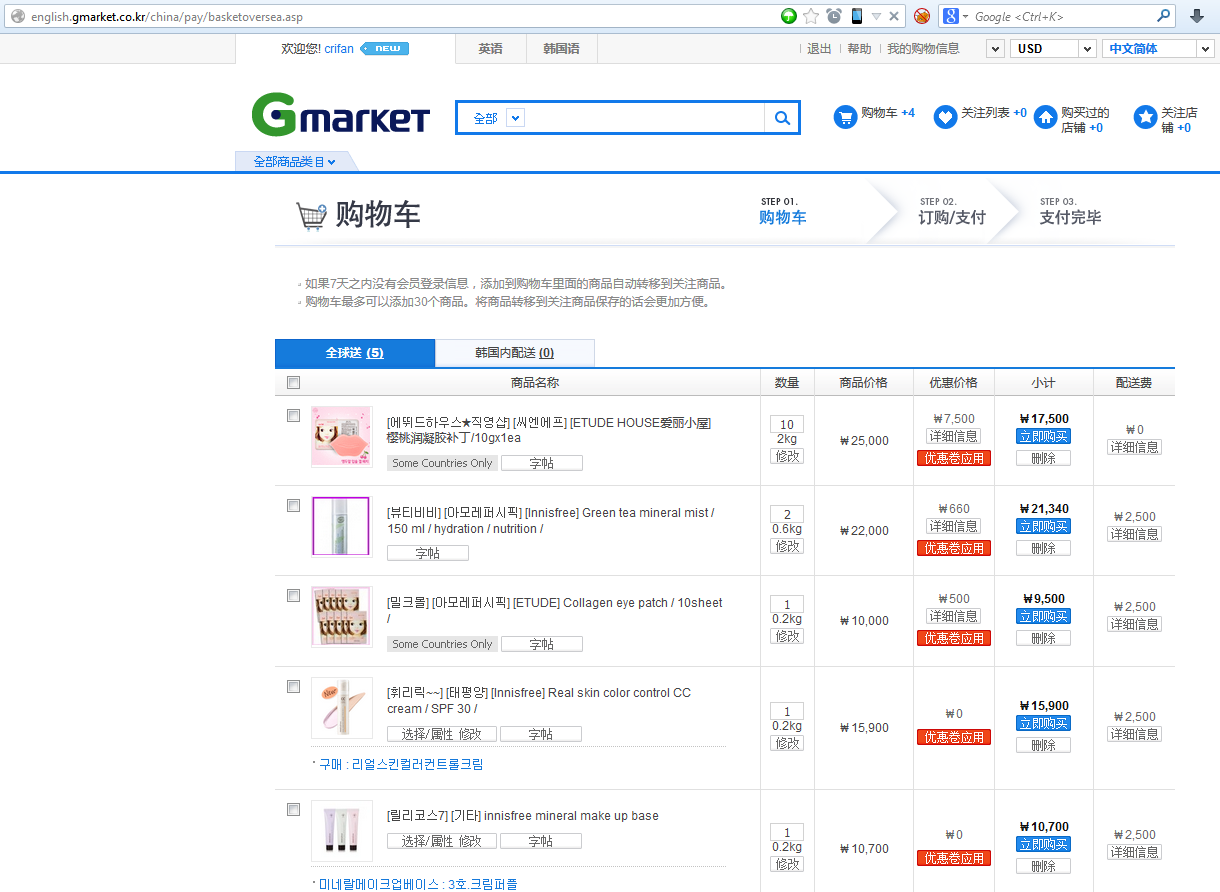
Task: Click the Google search input field
Action: 1062,16
